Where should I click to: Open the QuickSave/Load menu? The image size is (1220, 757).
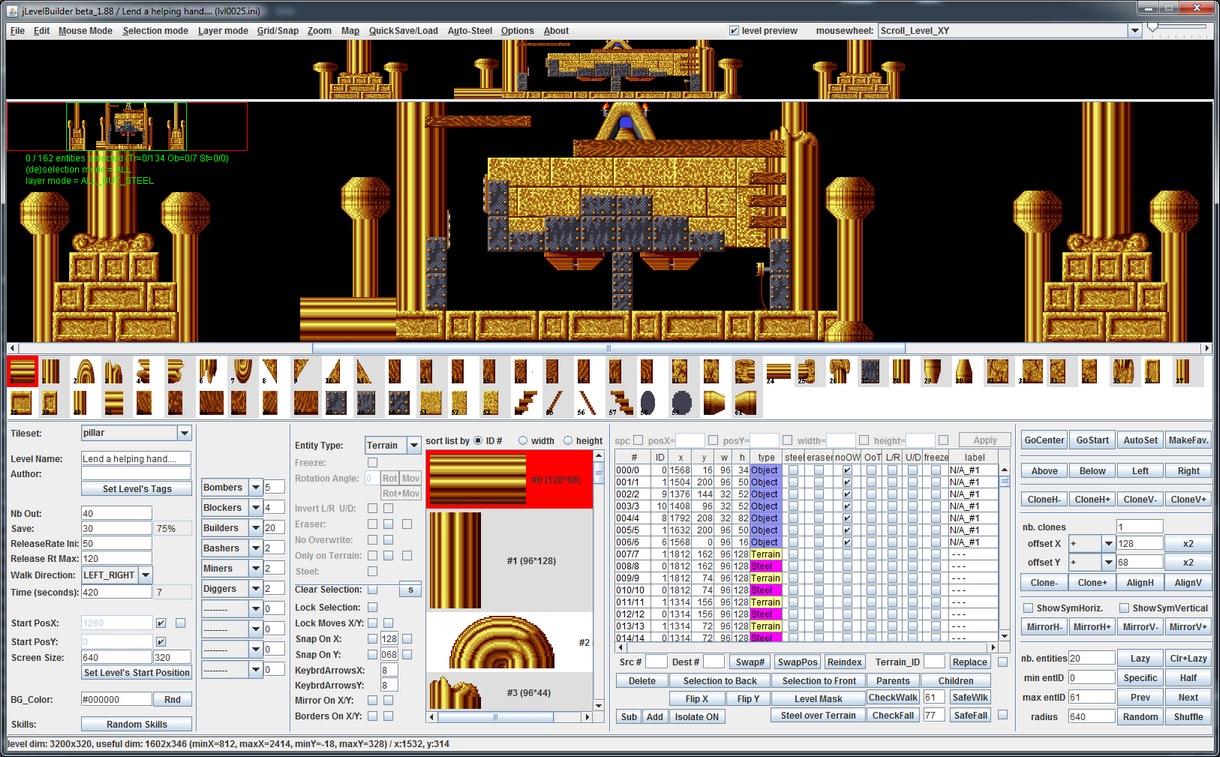tap(403, 30)
